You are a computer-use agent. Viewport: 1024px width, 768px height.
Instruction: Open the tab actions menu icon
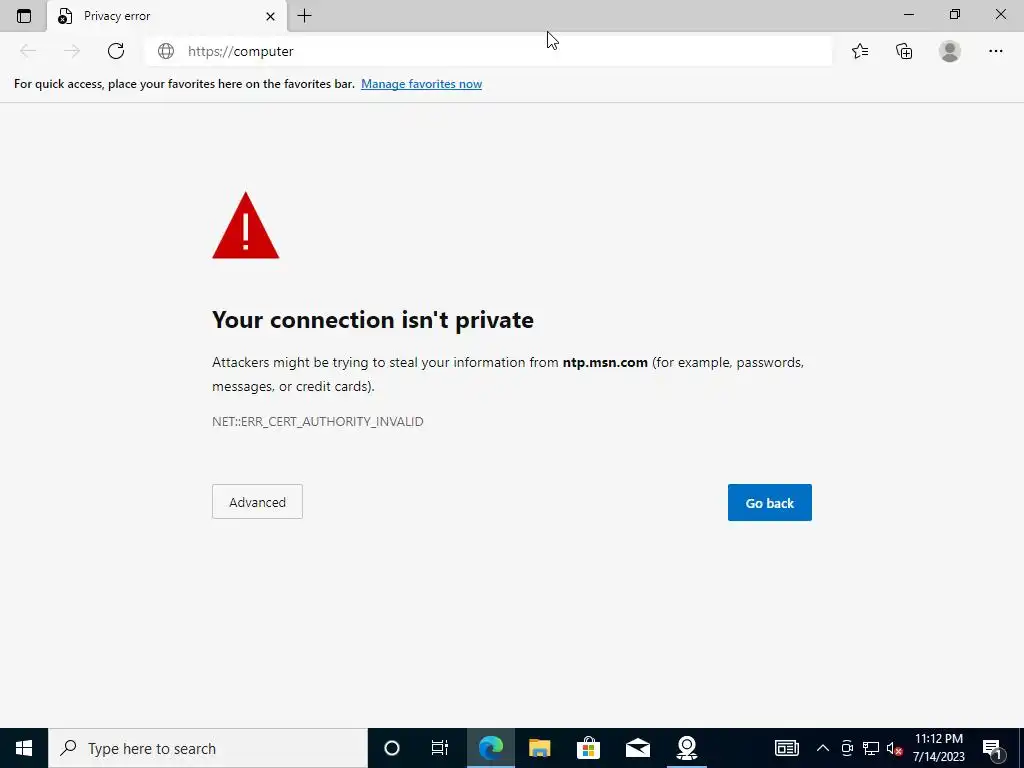coord(24,16)
